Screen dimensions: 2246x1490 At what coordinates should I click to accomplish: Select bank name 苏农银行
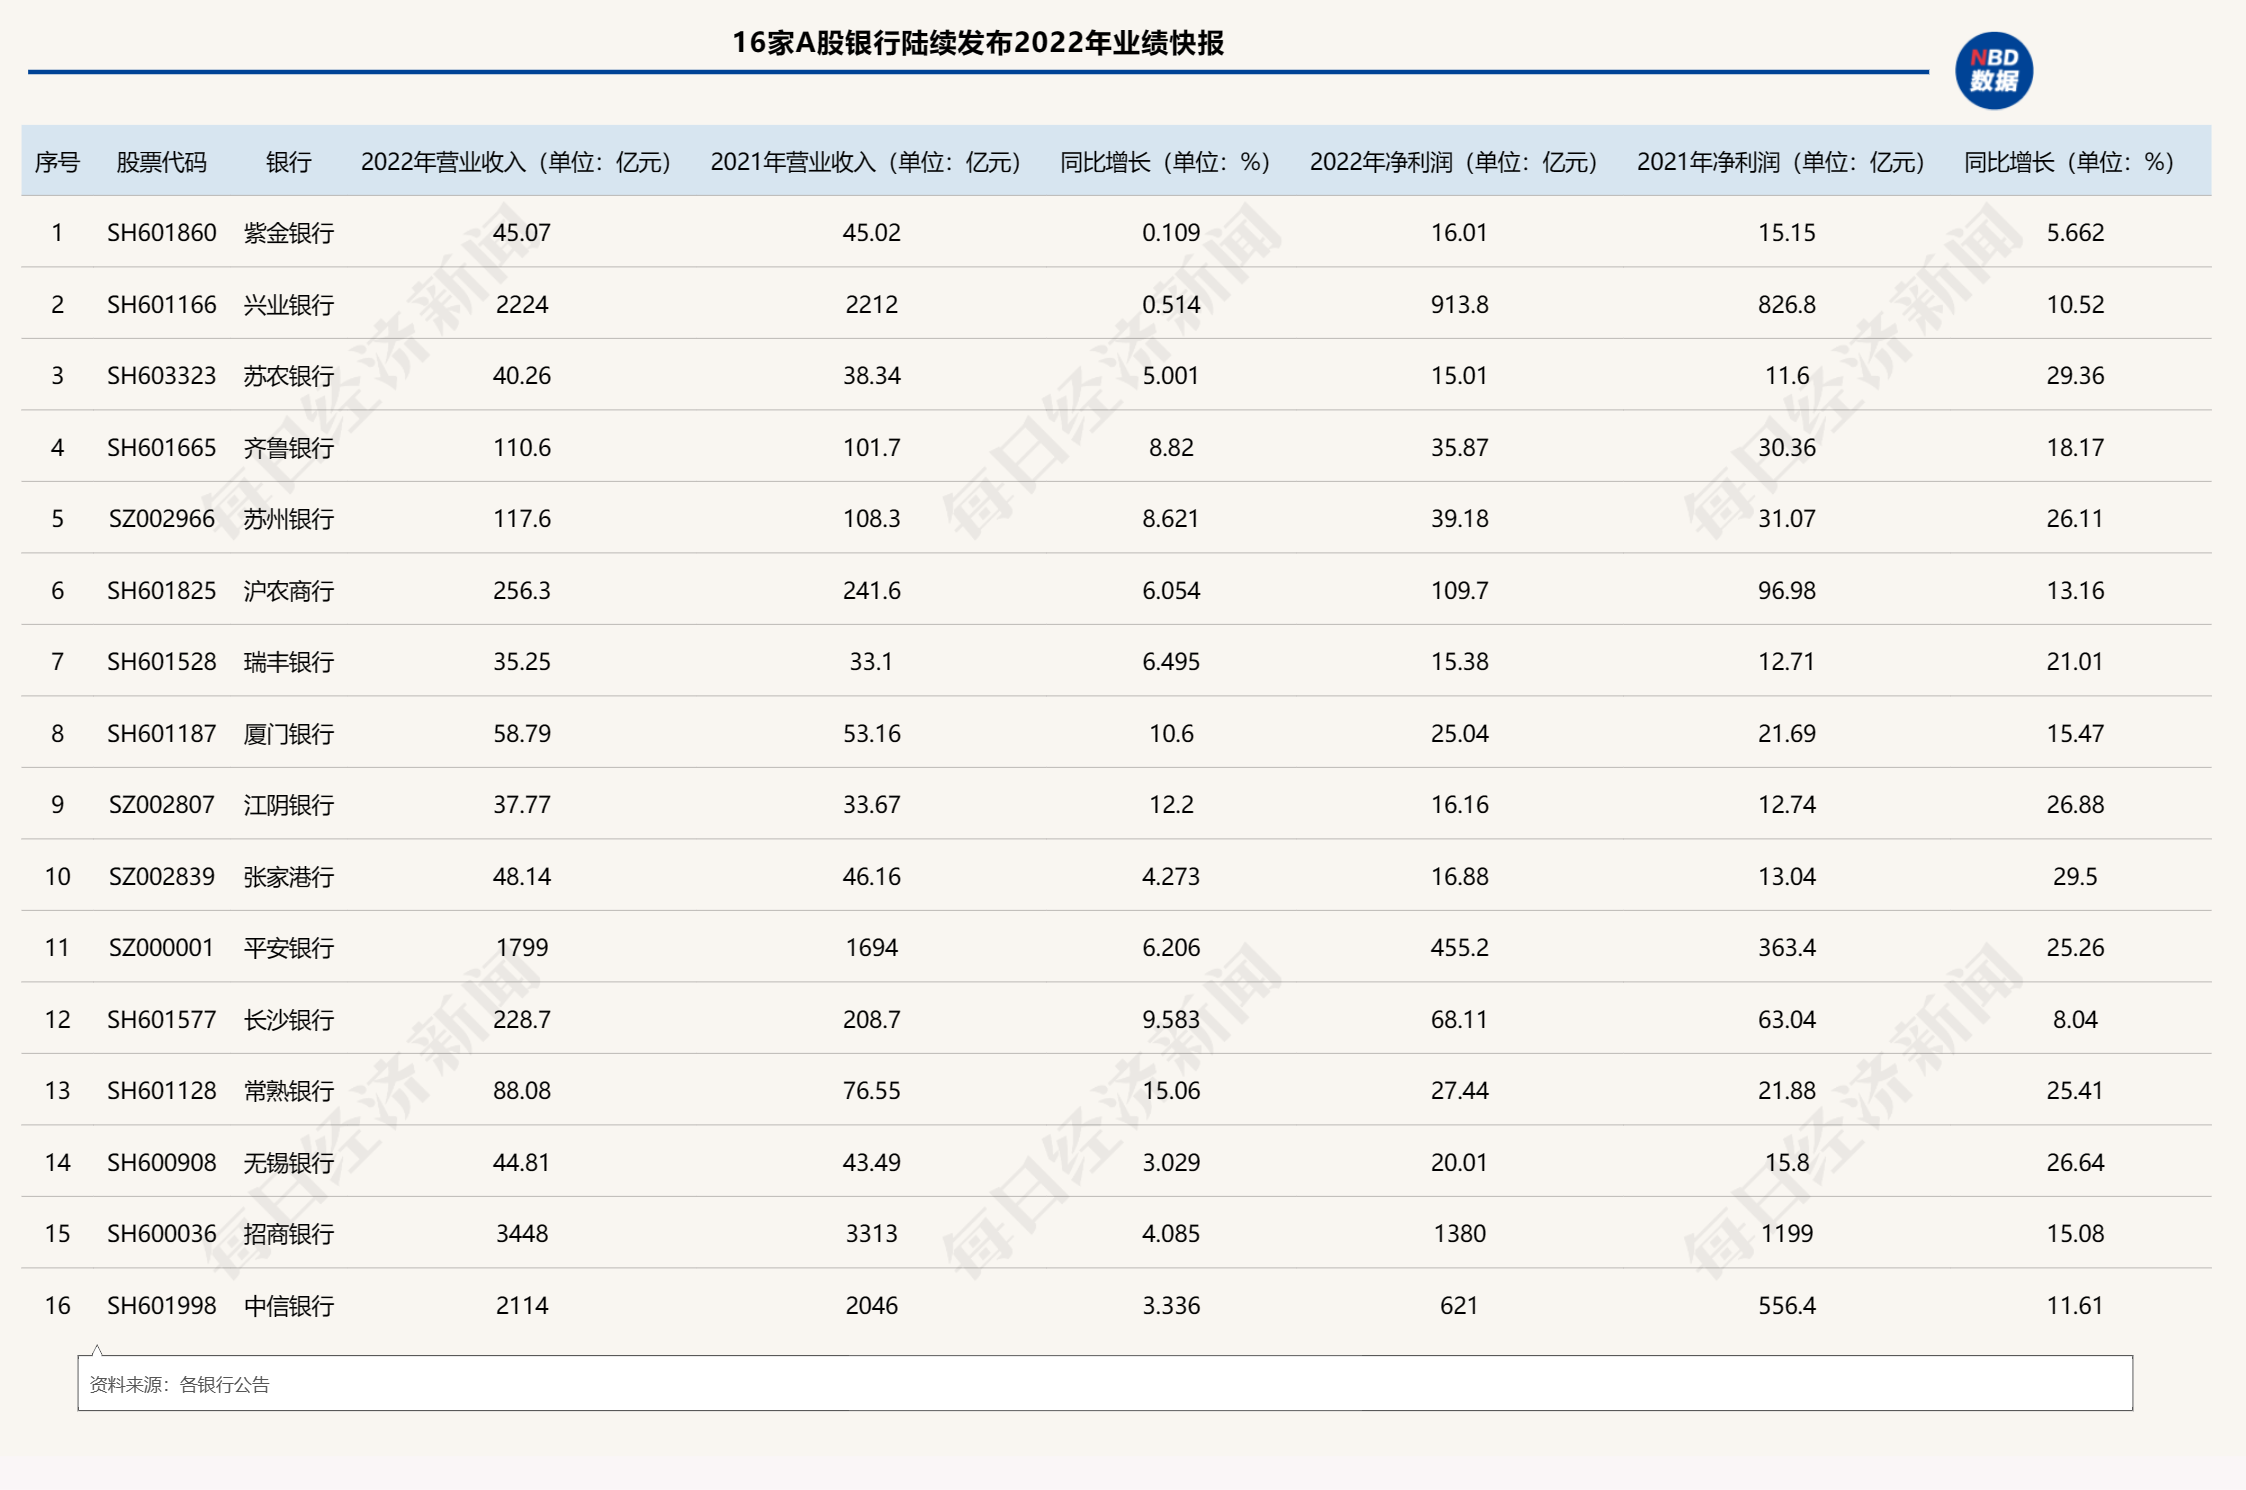tap(289, 376)
